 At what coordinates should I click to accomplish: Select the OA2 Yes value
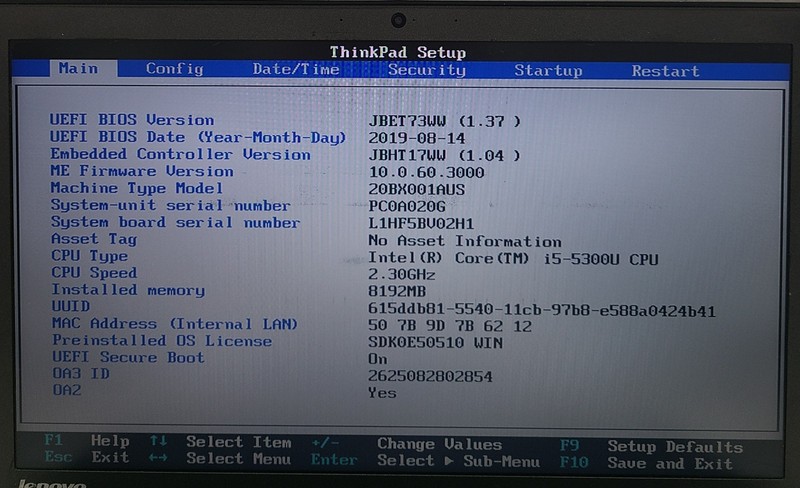(x=382, y=393)
